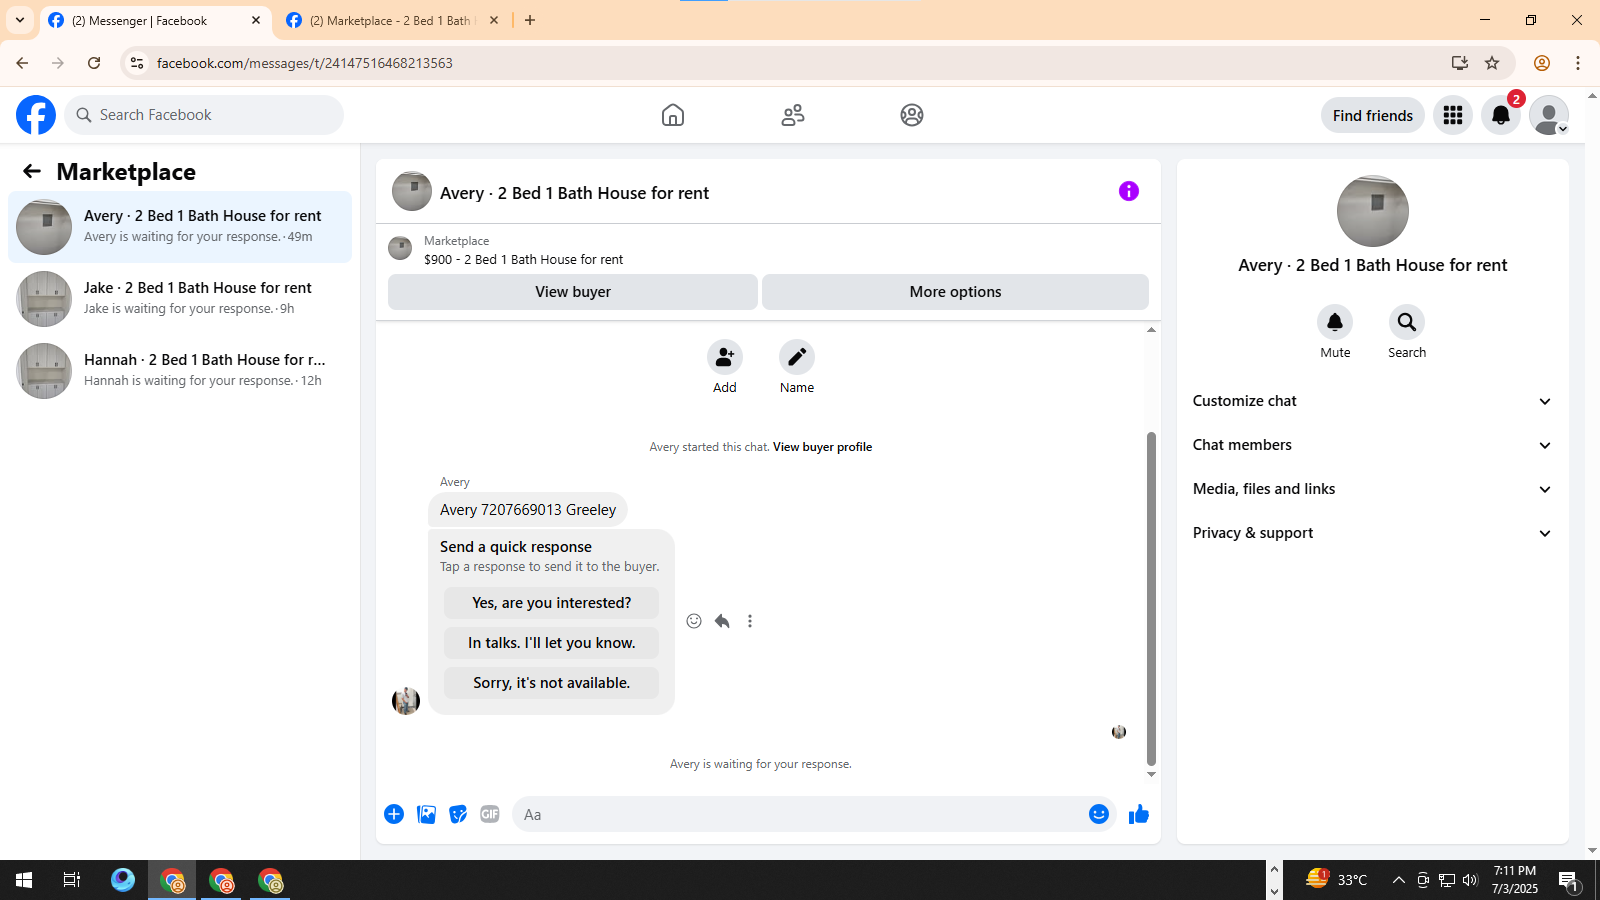Open Task View on taskbar

[x=72, y=880]
